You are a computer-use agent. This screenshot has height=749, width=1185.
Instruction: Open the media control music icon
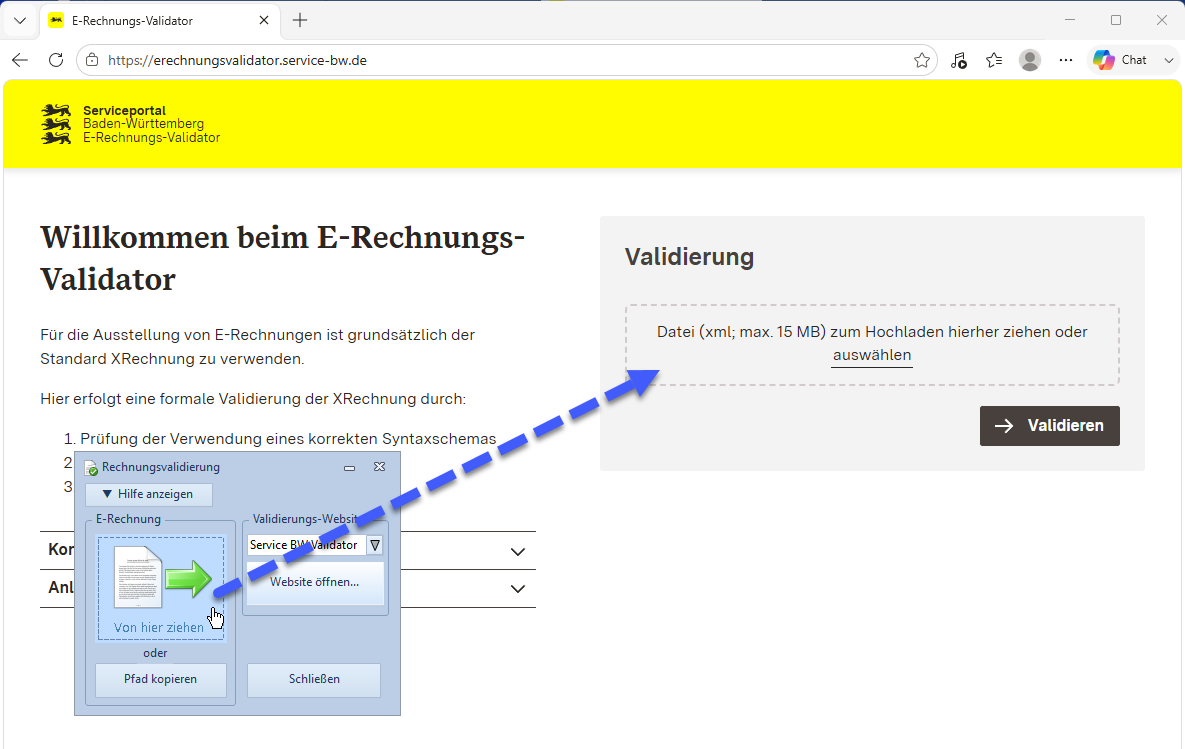tap(958, 60)
